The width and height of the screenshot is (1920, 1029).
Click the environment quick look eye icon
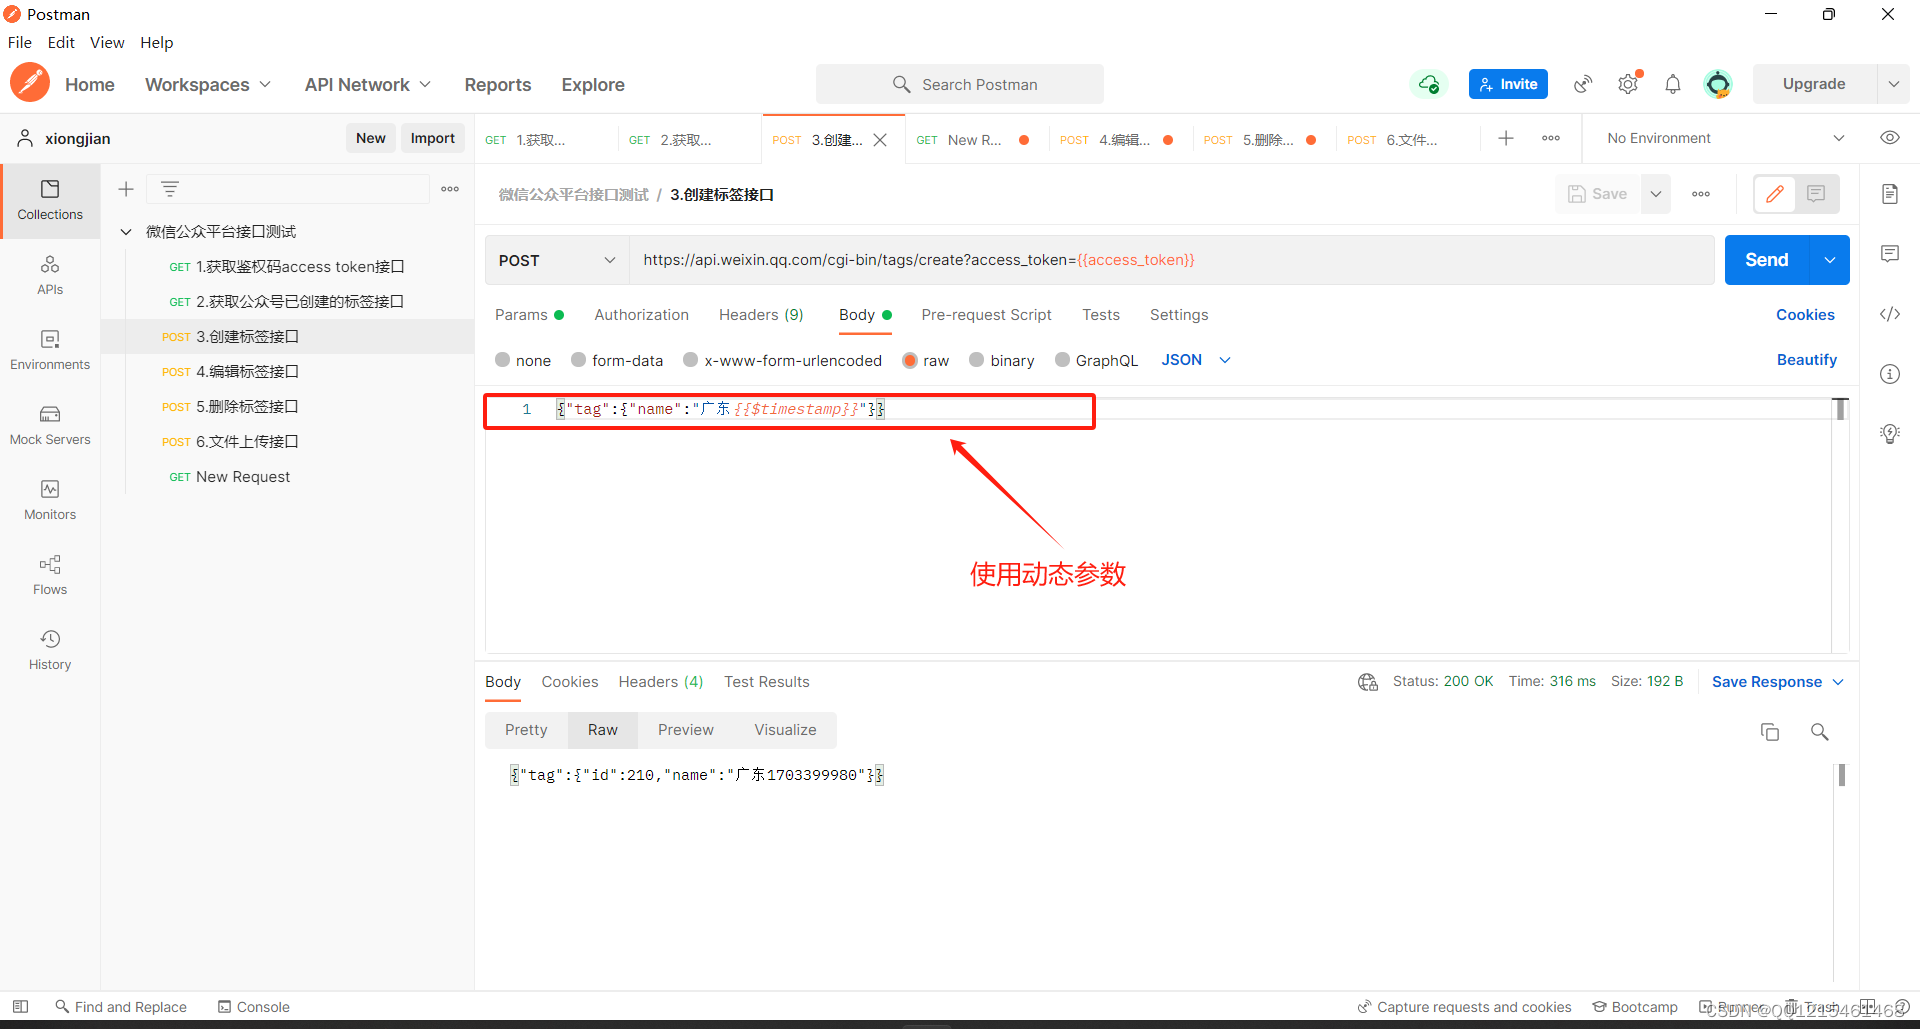click(1890, 138)
